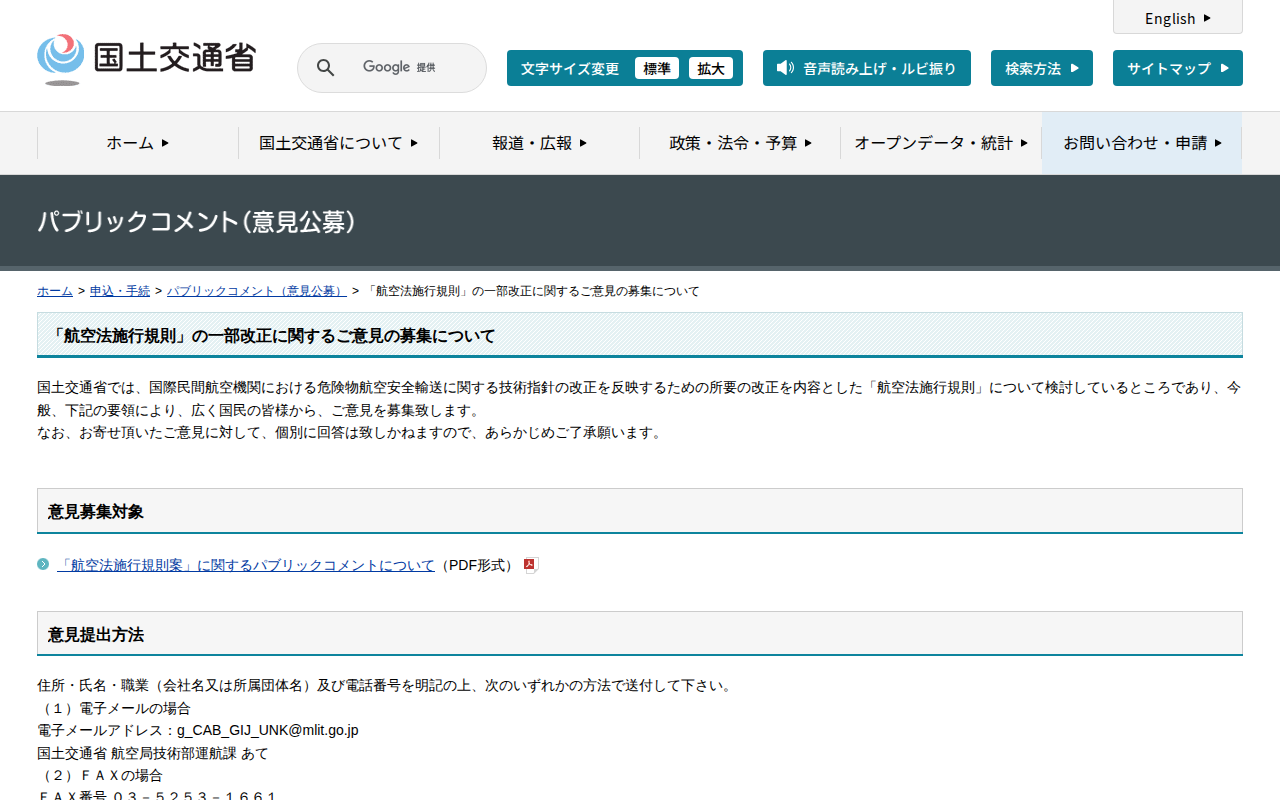Click the search magnifier icon
This screenshot has width=1280, height=800.
coord(325,68)
